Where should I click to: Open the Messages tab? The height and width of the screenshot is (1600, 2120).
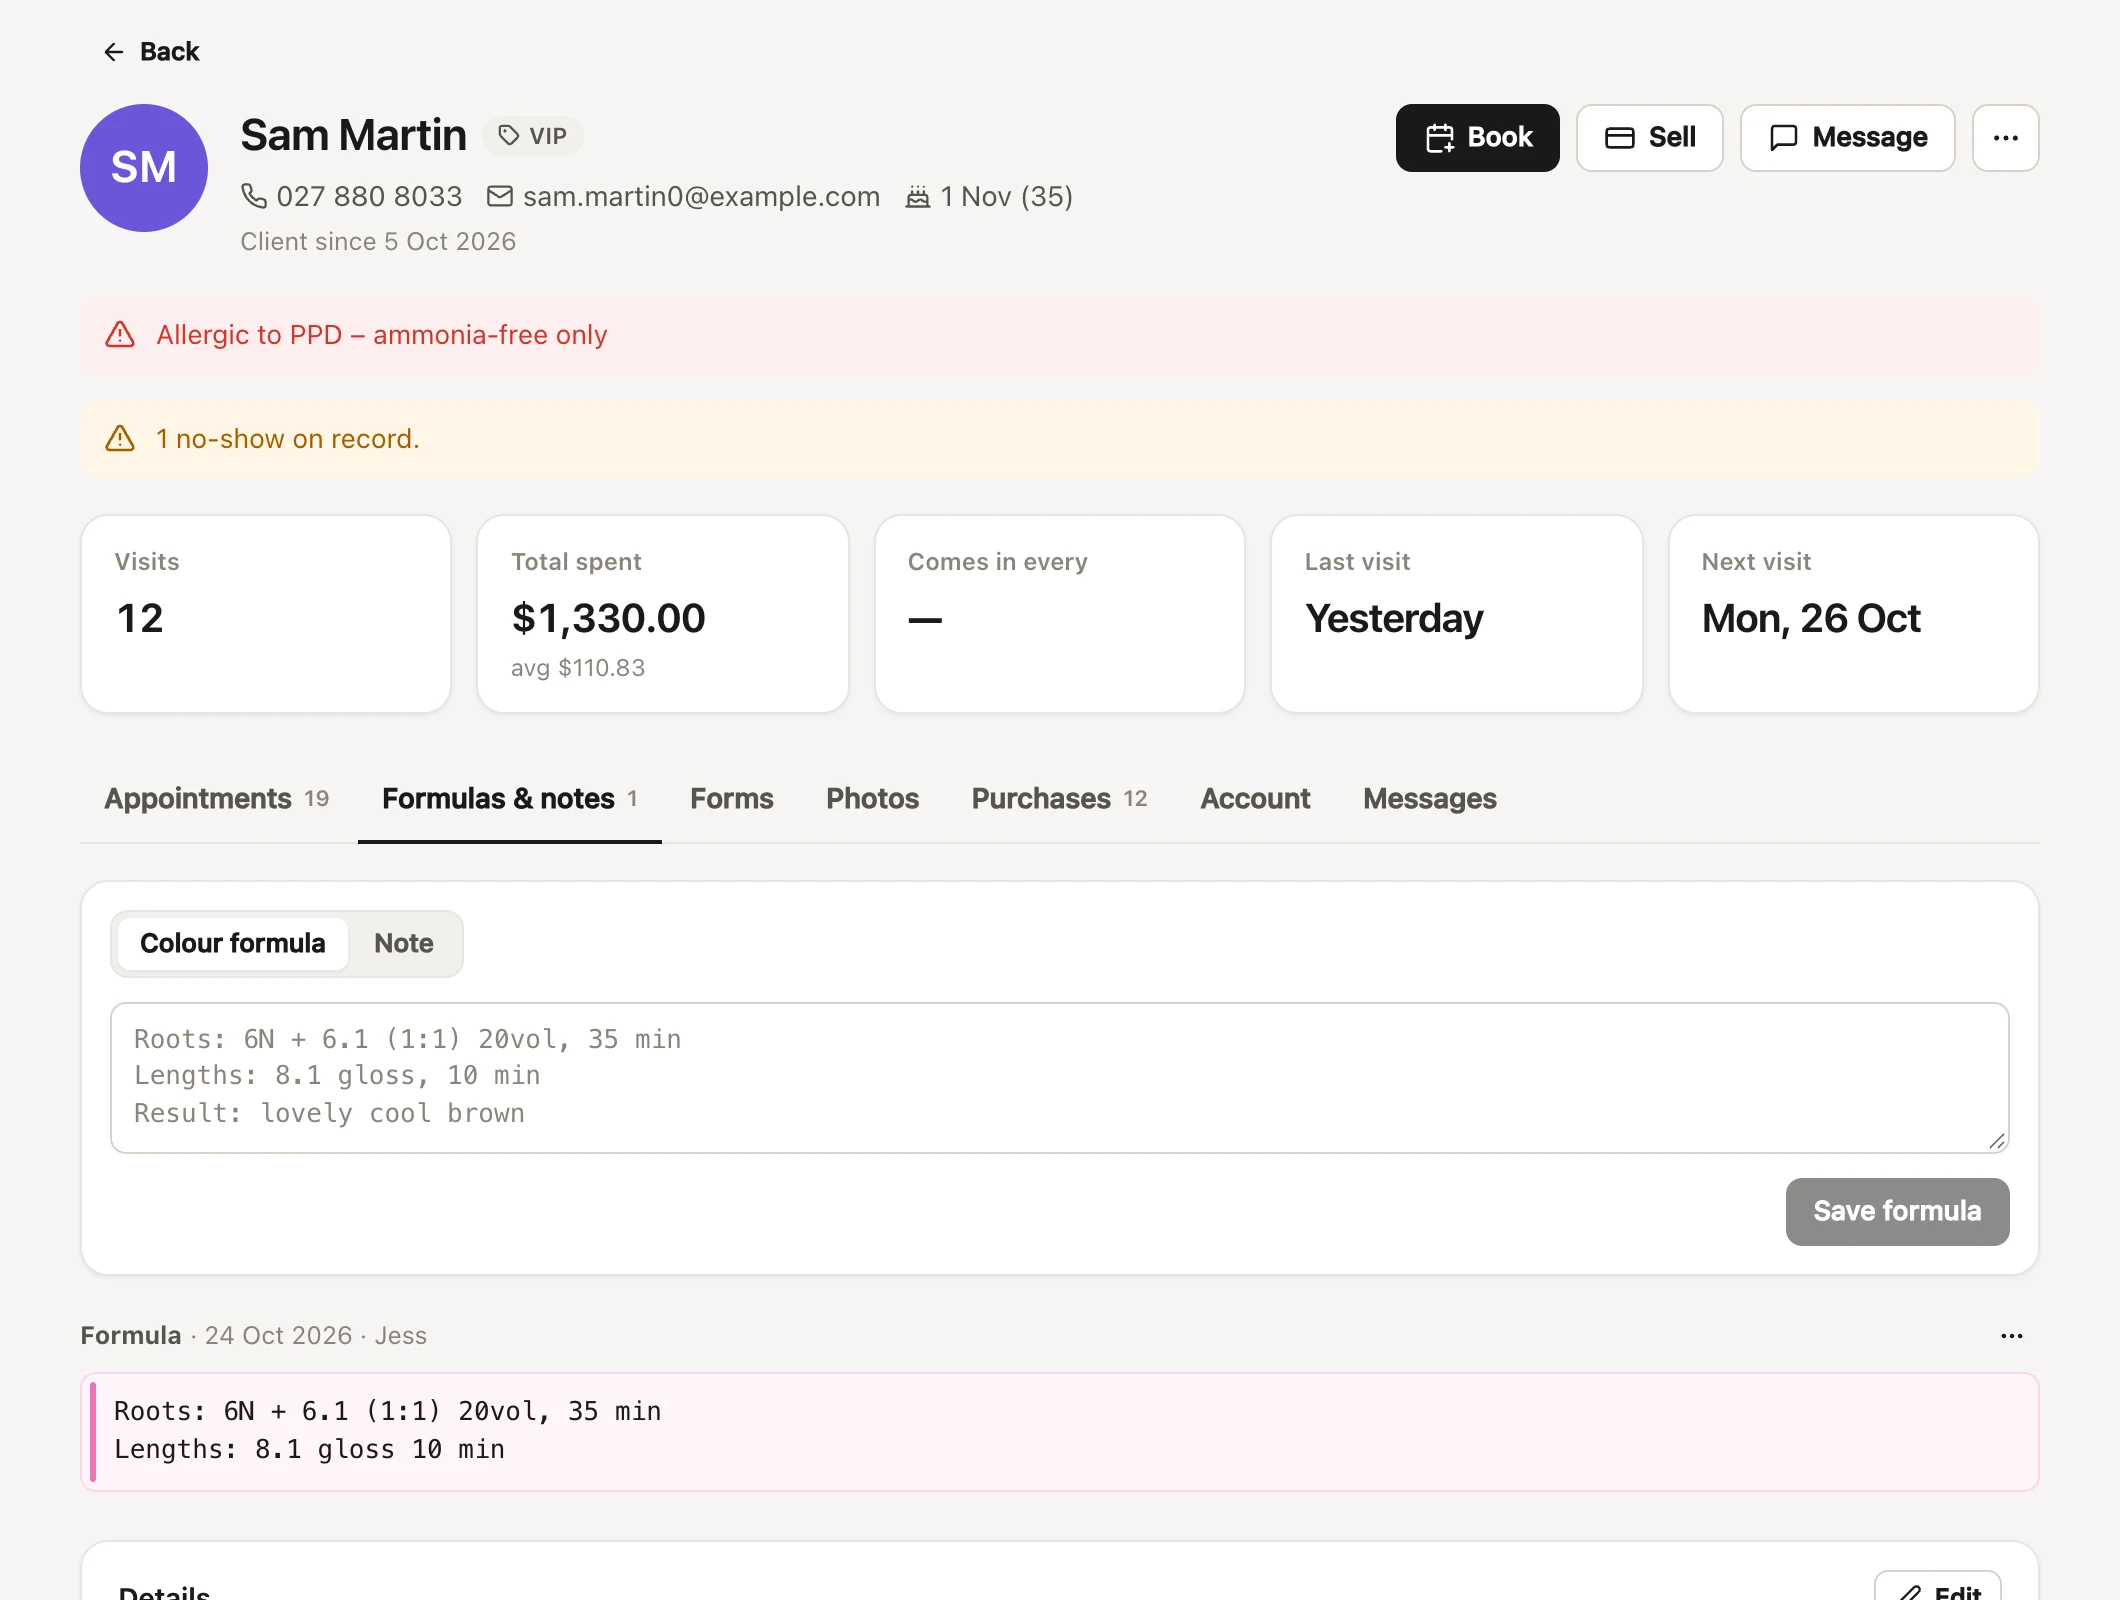pyautogui.click(x=1430, y=799)
